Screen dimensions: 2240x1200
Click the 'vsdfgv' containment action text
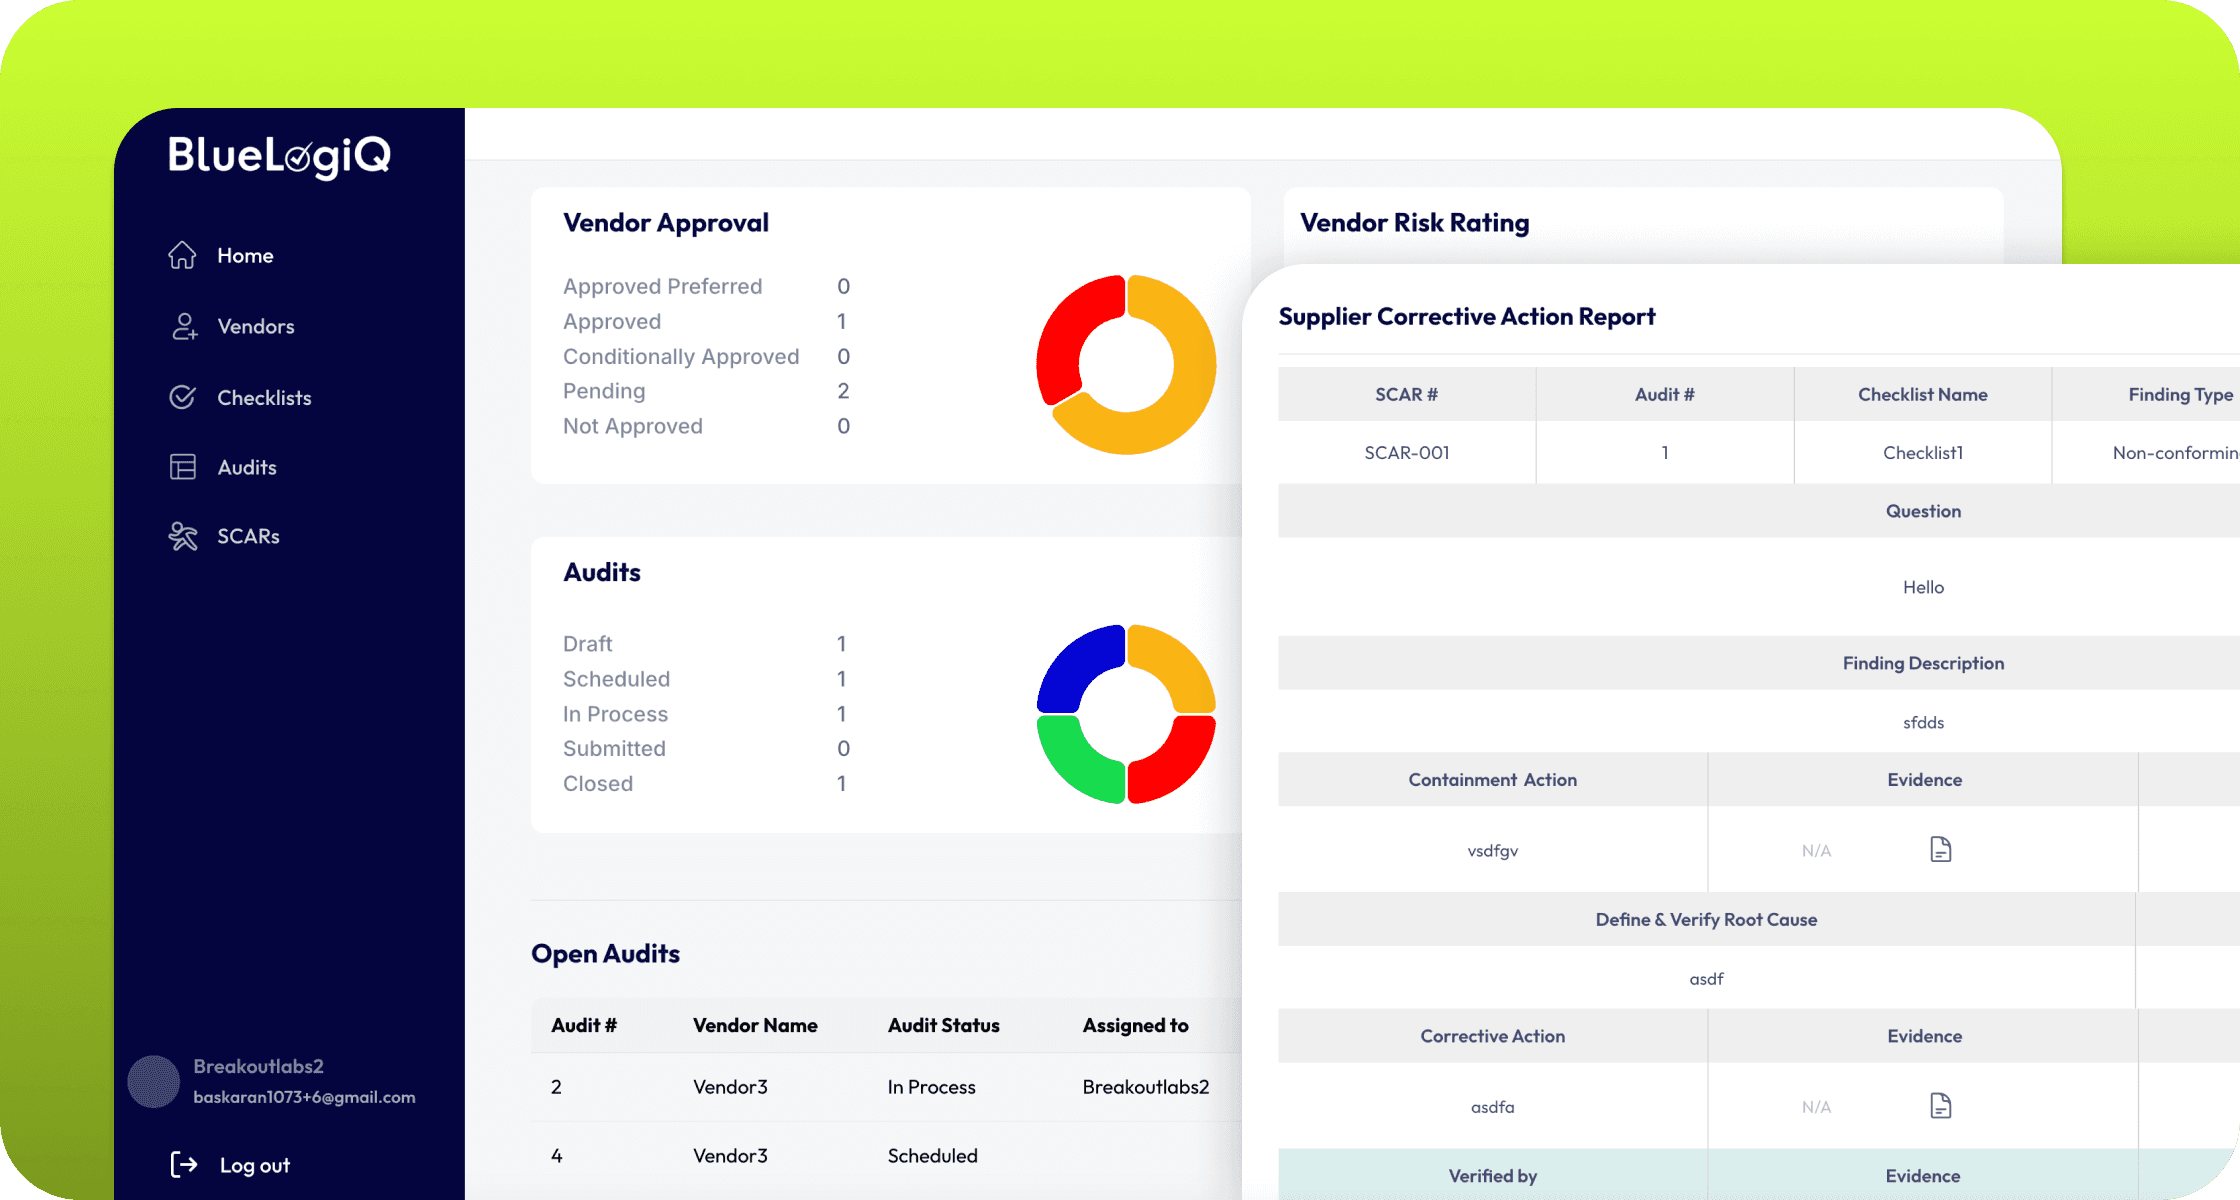(x=1493, y=851)
